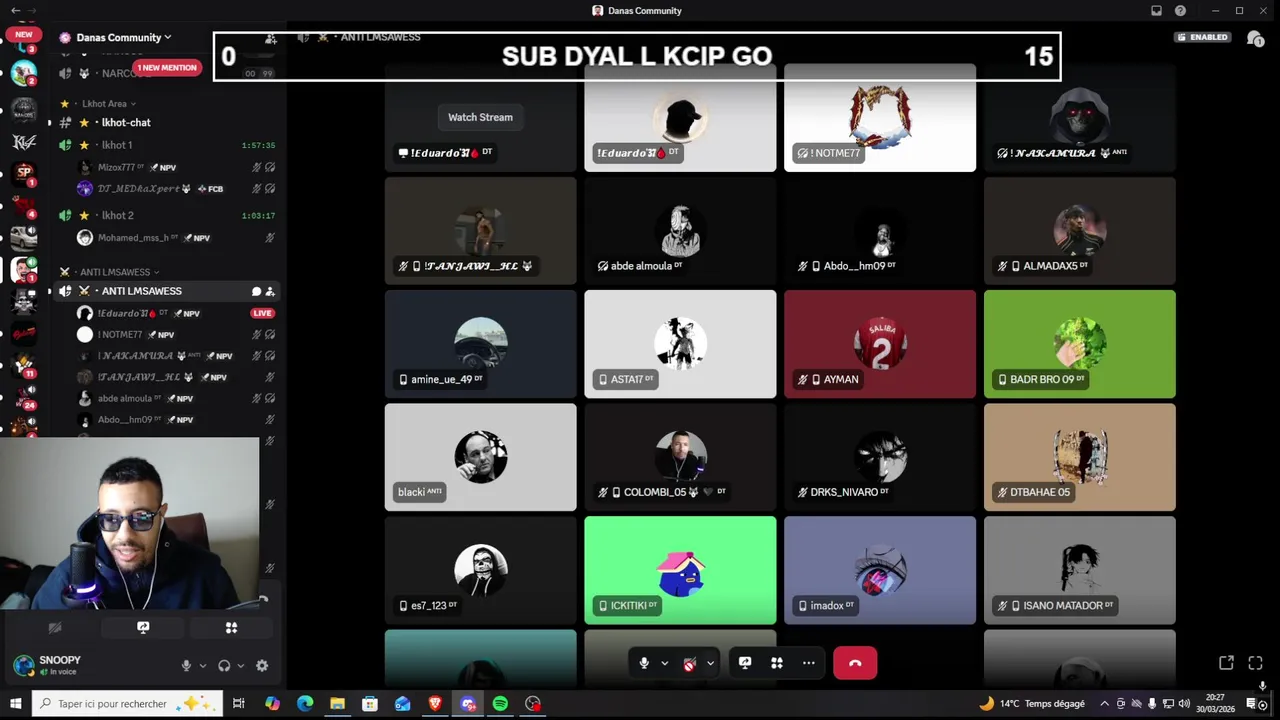Open microphone input options arrow in user panel
The height and width of the screenshot is (720, 1280).
[x=202, y=666]
